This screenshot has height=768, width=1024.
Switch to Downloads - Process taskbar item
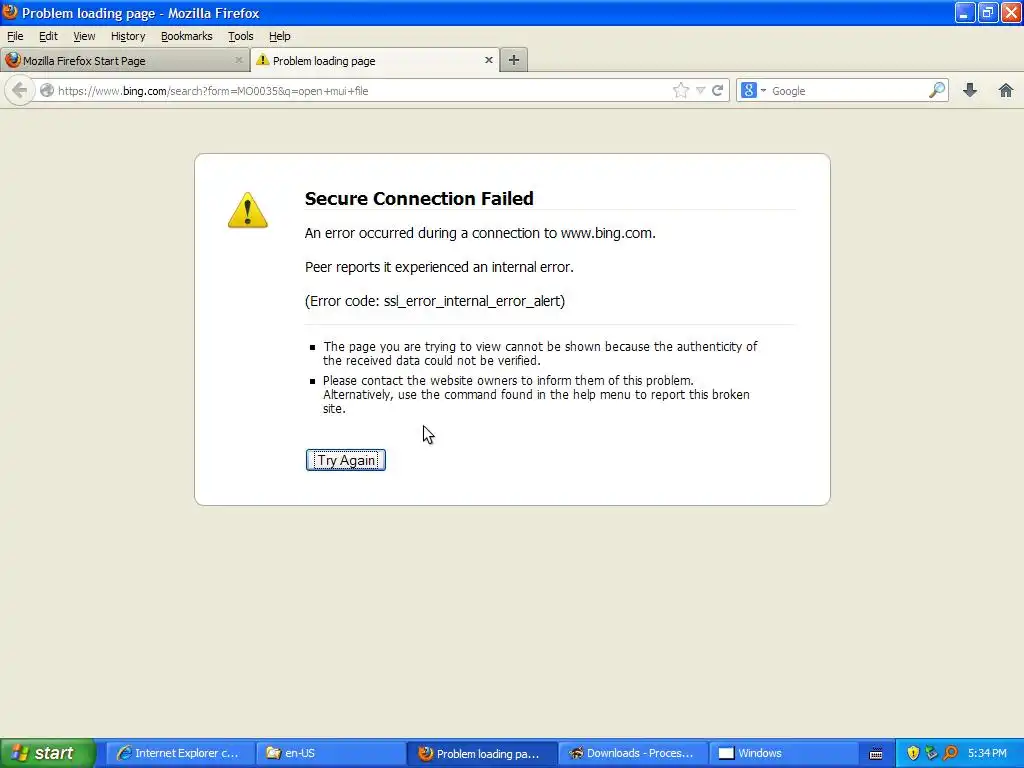tap(632, 753)
